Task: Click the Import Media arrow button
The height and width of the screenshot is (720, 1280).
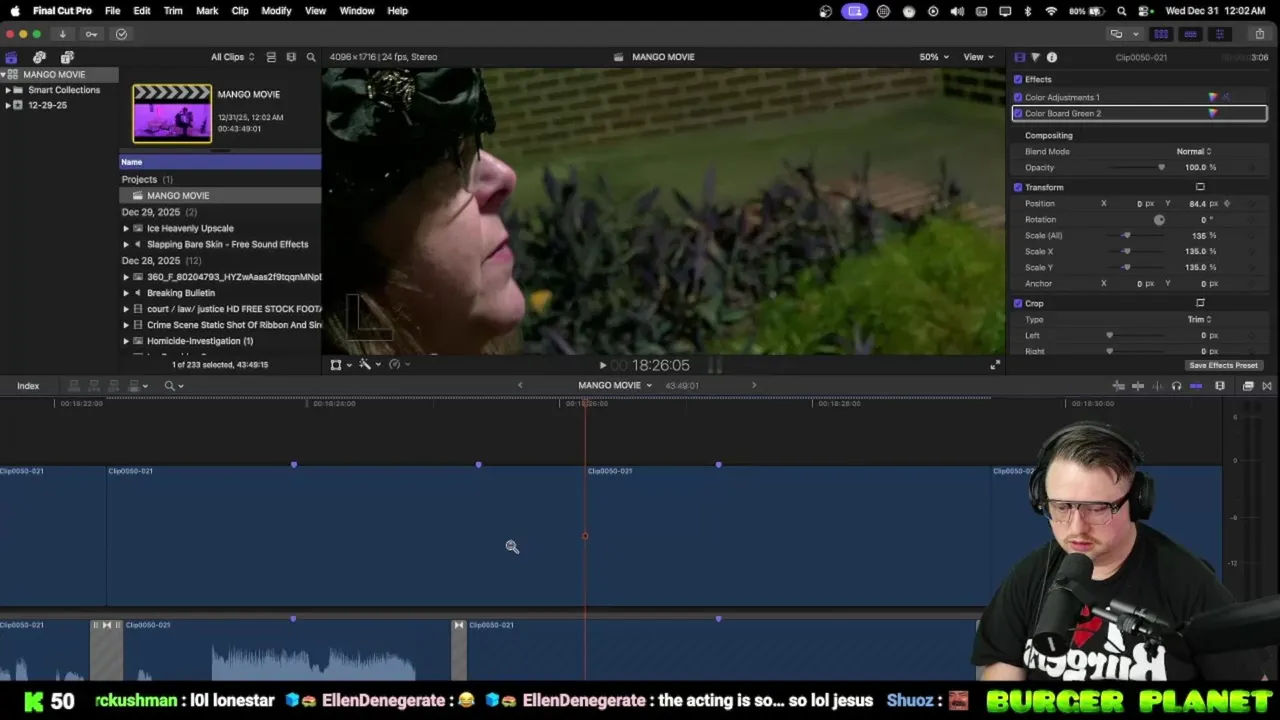Action: (62, 34)
